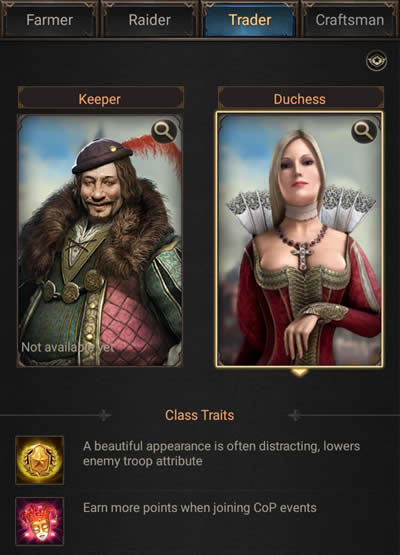The height and width of the screenshot is (555, 400).
Task: Magnify the Duchess portrait
Action: (364, 131)
